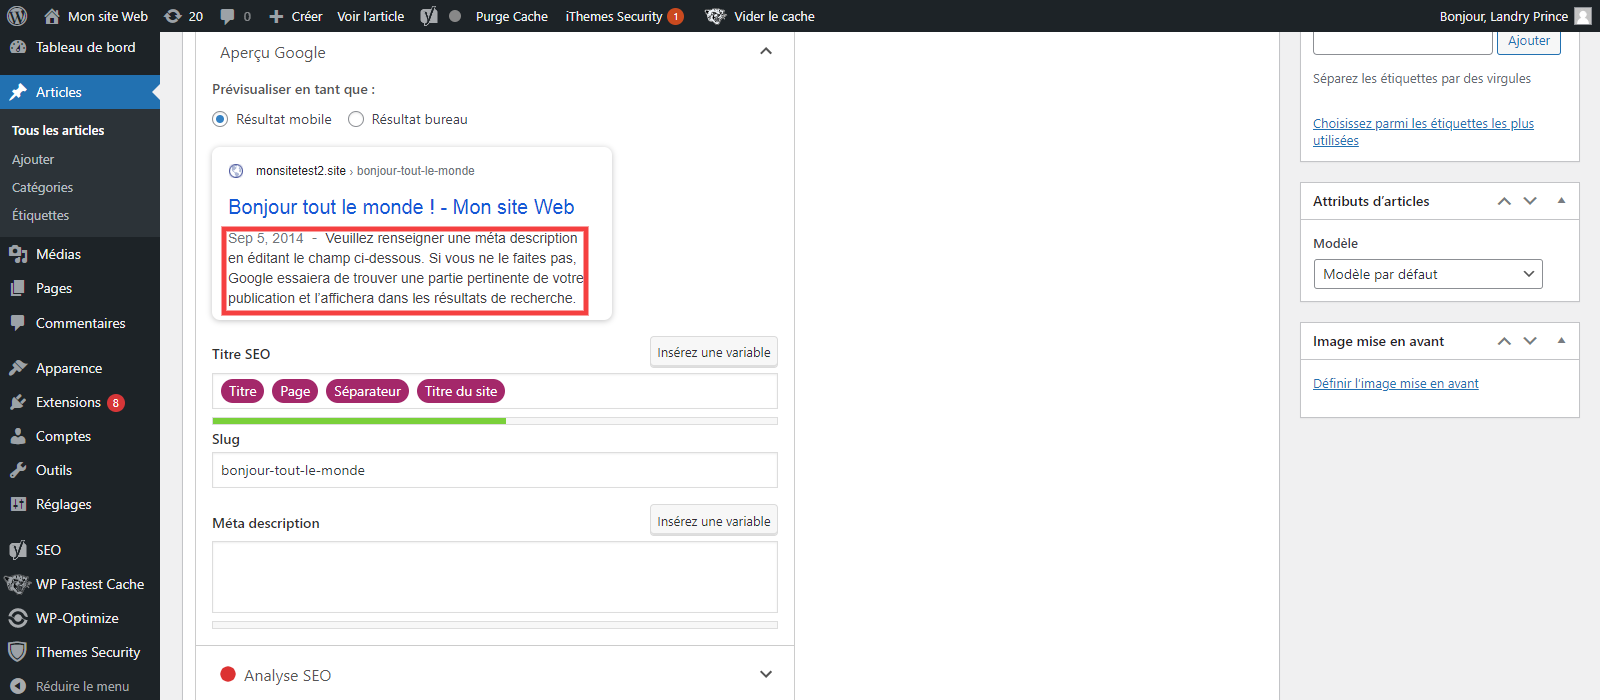Click the user avatar next to Landry Prince

pyautogui.click(x=1583, y=16)
